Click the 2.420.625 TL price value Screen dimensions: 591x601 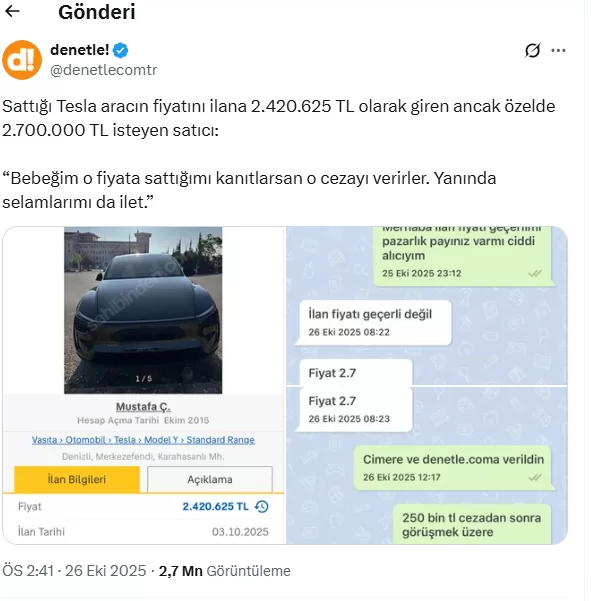215,507
